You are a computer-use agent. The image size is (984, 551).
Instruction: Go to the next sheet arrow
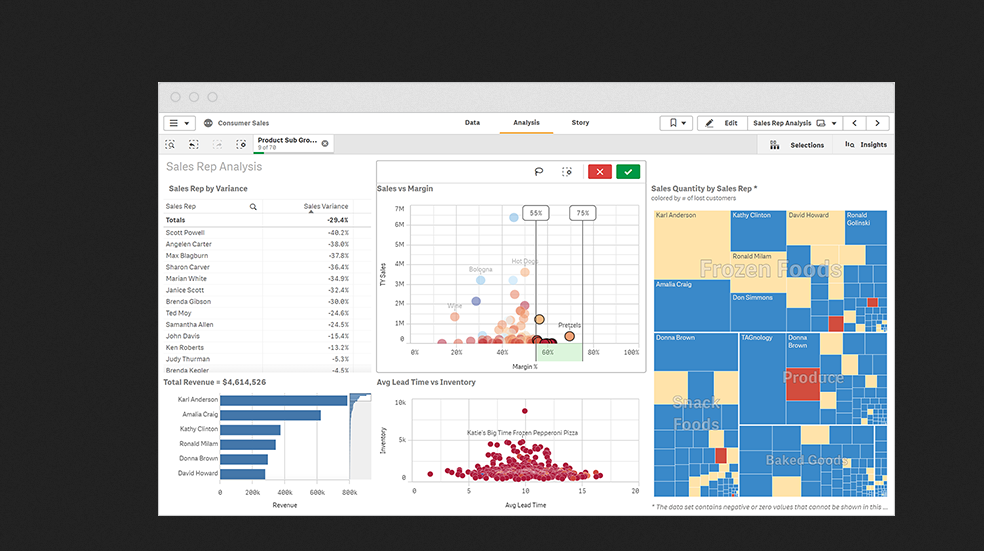click(x=878, y=123)
